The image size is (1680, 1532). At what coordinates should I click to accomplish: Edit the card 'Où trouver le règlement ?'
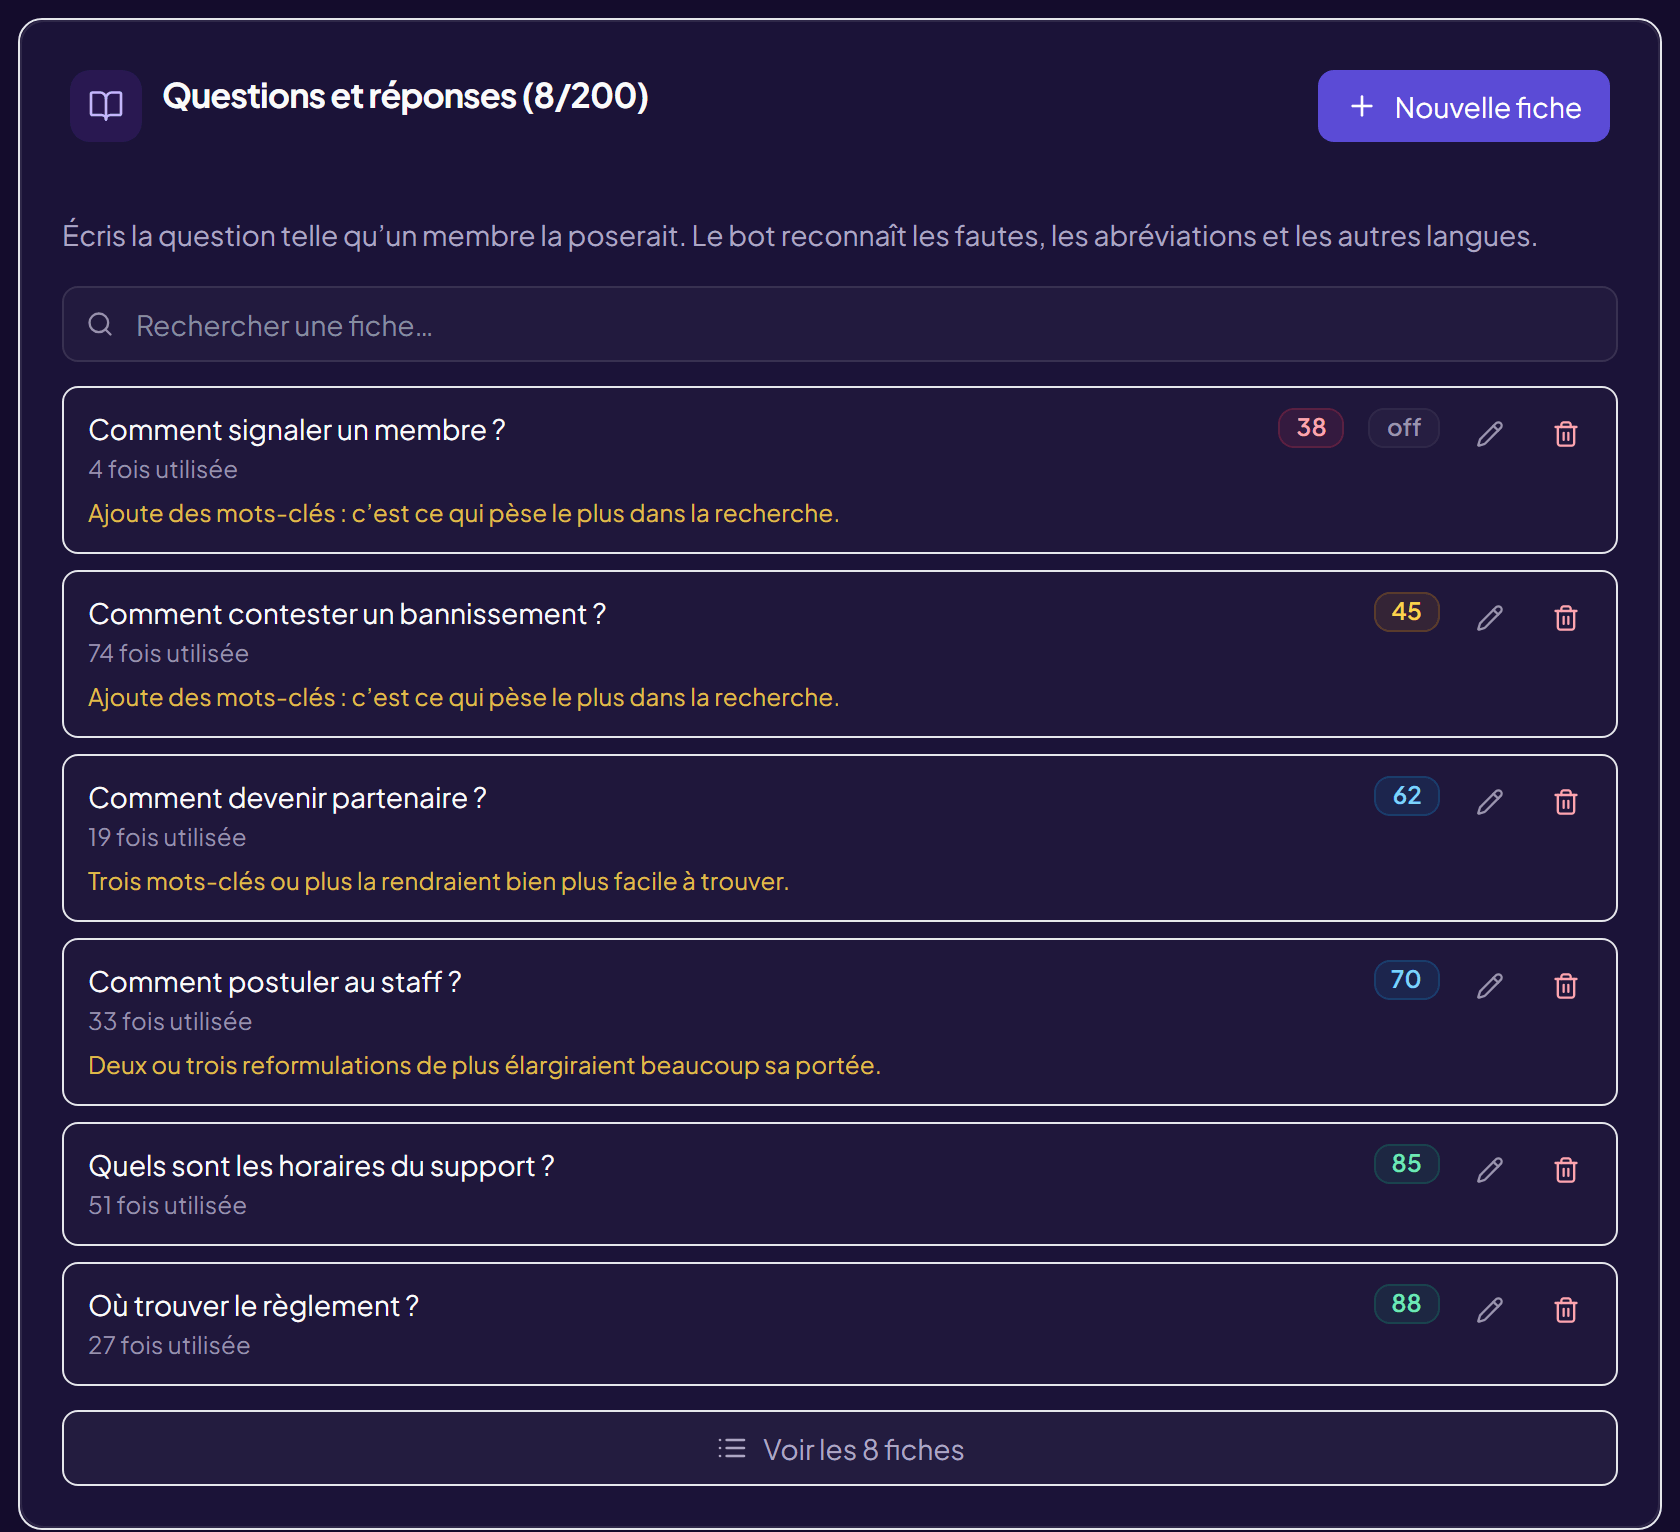click(x=1490, y=1309)
